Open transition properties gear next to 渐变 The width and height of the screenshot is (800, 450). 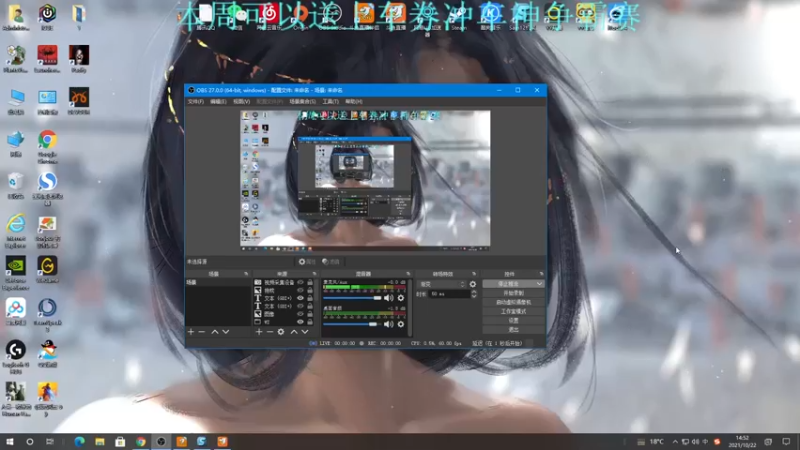tap(473, 284)
